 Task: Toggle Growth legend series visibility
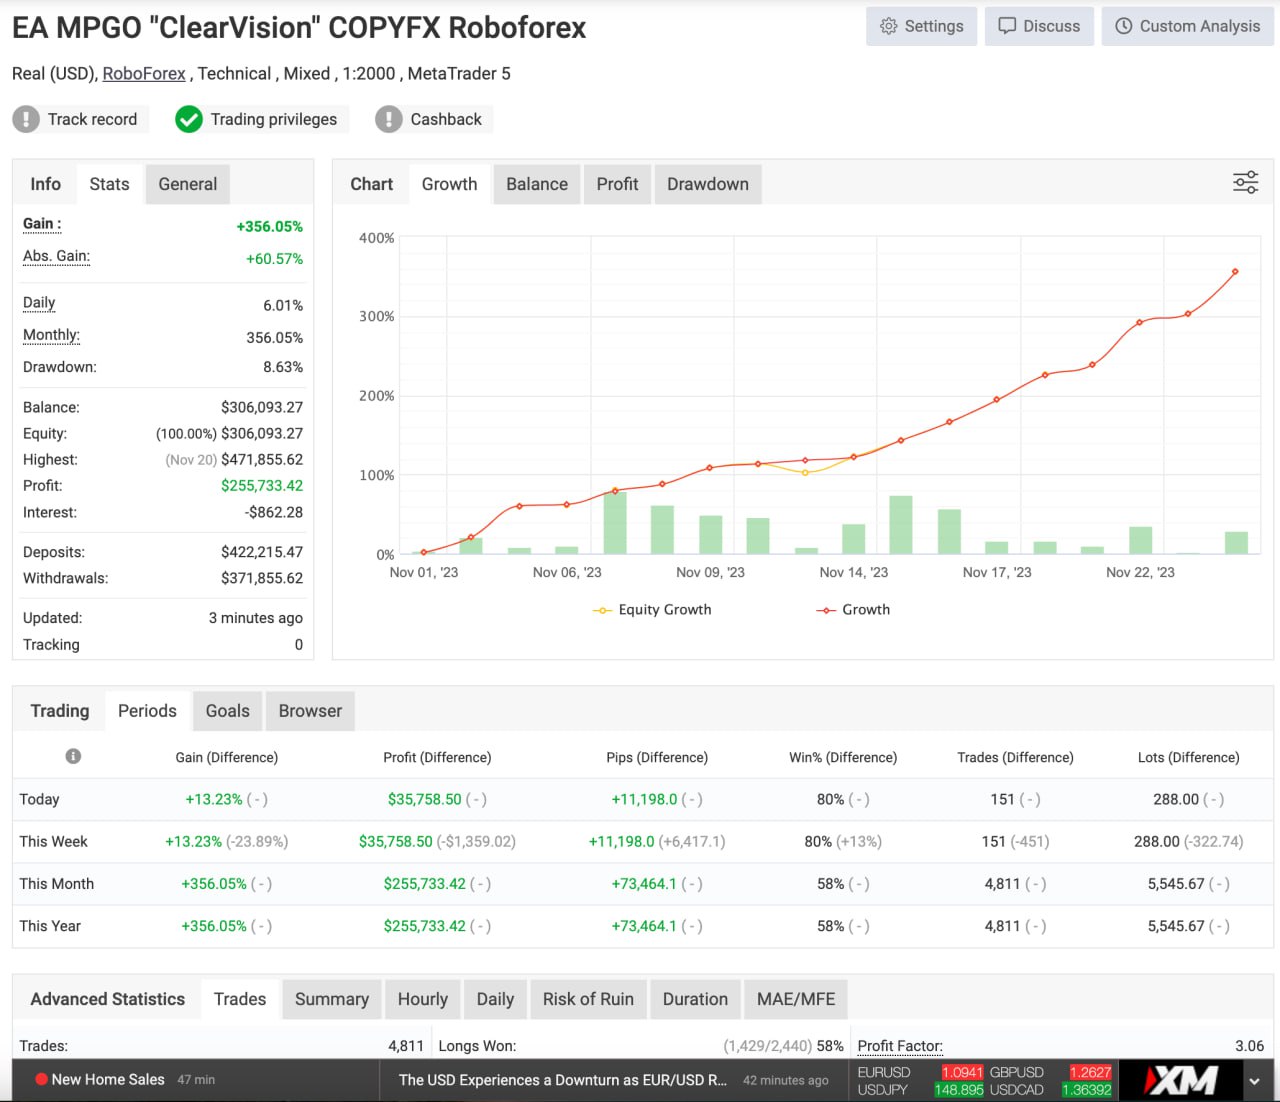coord(853,609)
